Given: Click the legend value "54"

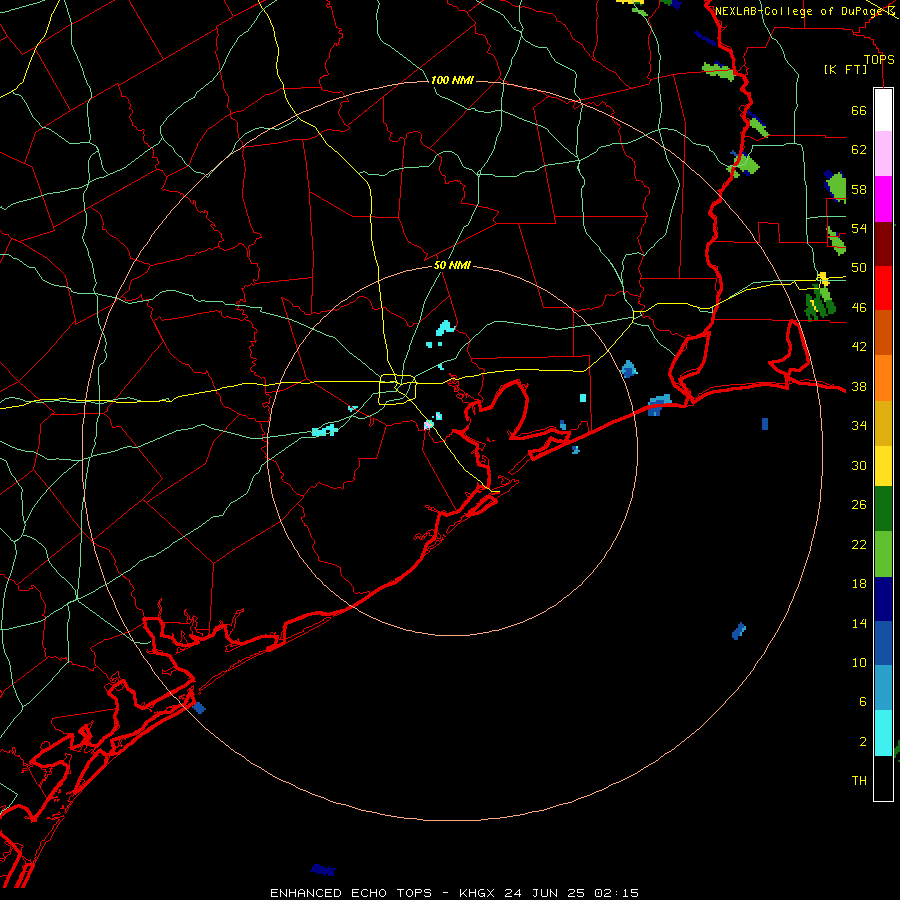Looking at the screenshot, I should coord(859,228).
